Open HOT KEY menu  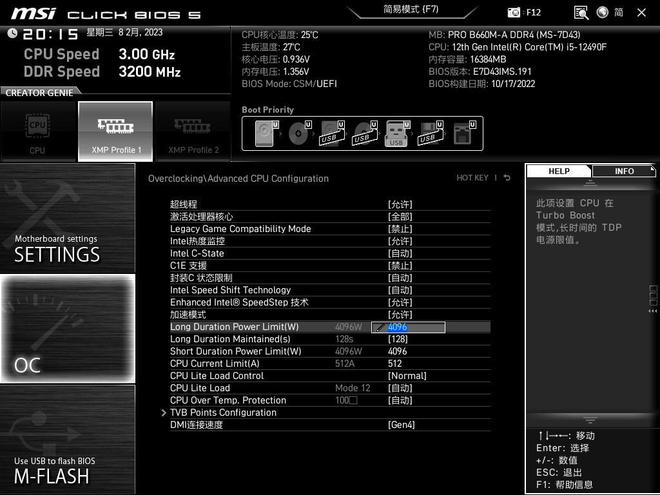(472, 178)
